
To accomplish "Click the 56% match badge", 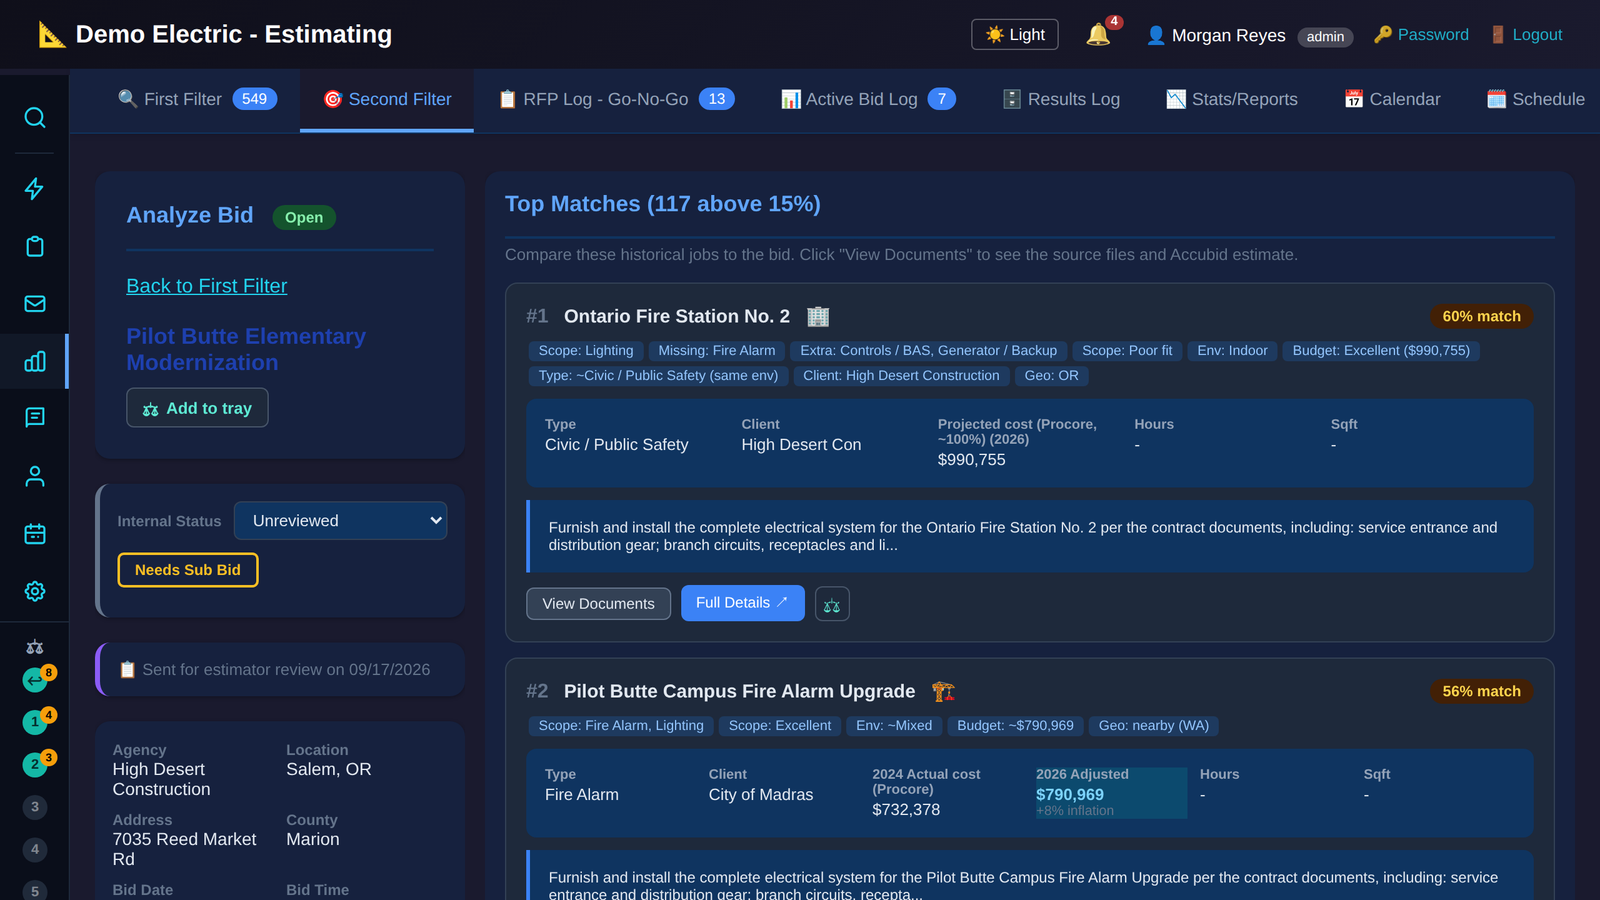I will (1481, 692).
